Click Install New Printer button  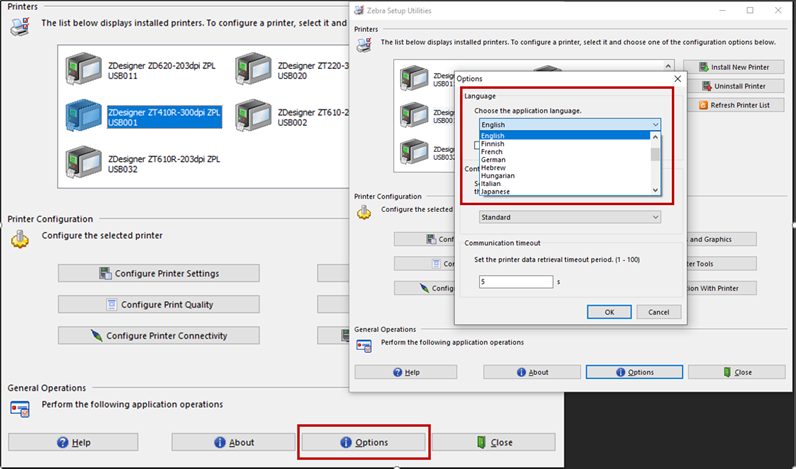coord(734,67)
